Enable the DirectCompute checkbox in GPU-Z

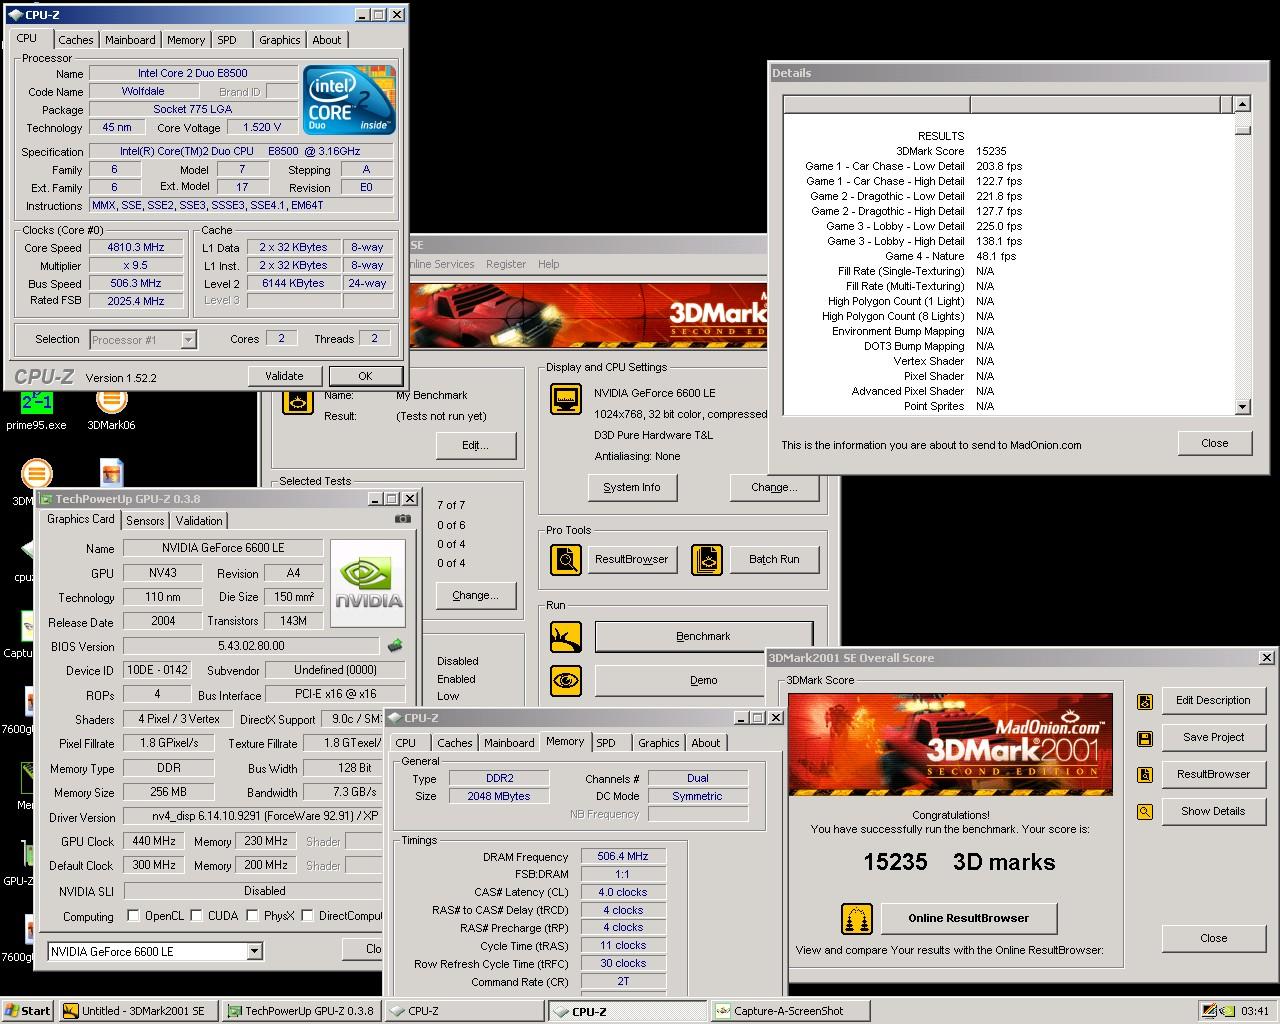click(307, 915)
